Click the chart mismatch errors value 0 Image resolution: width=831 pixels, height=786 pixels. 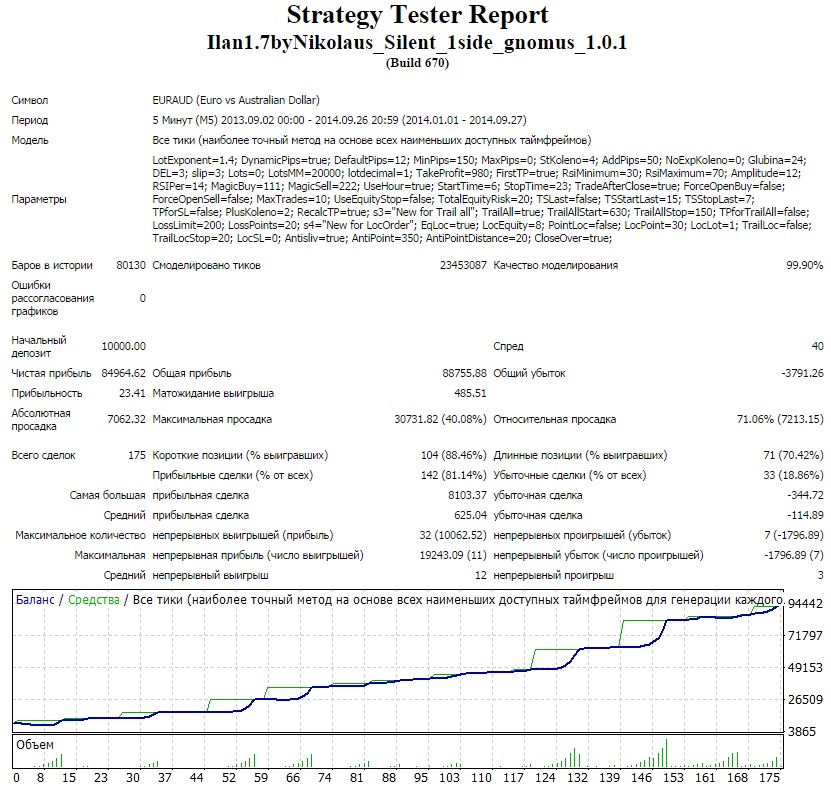coord(142,298)
